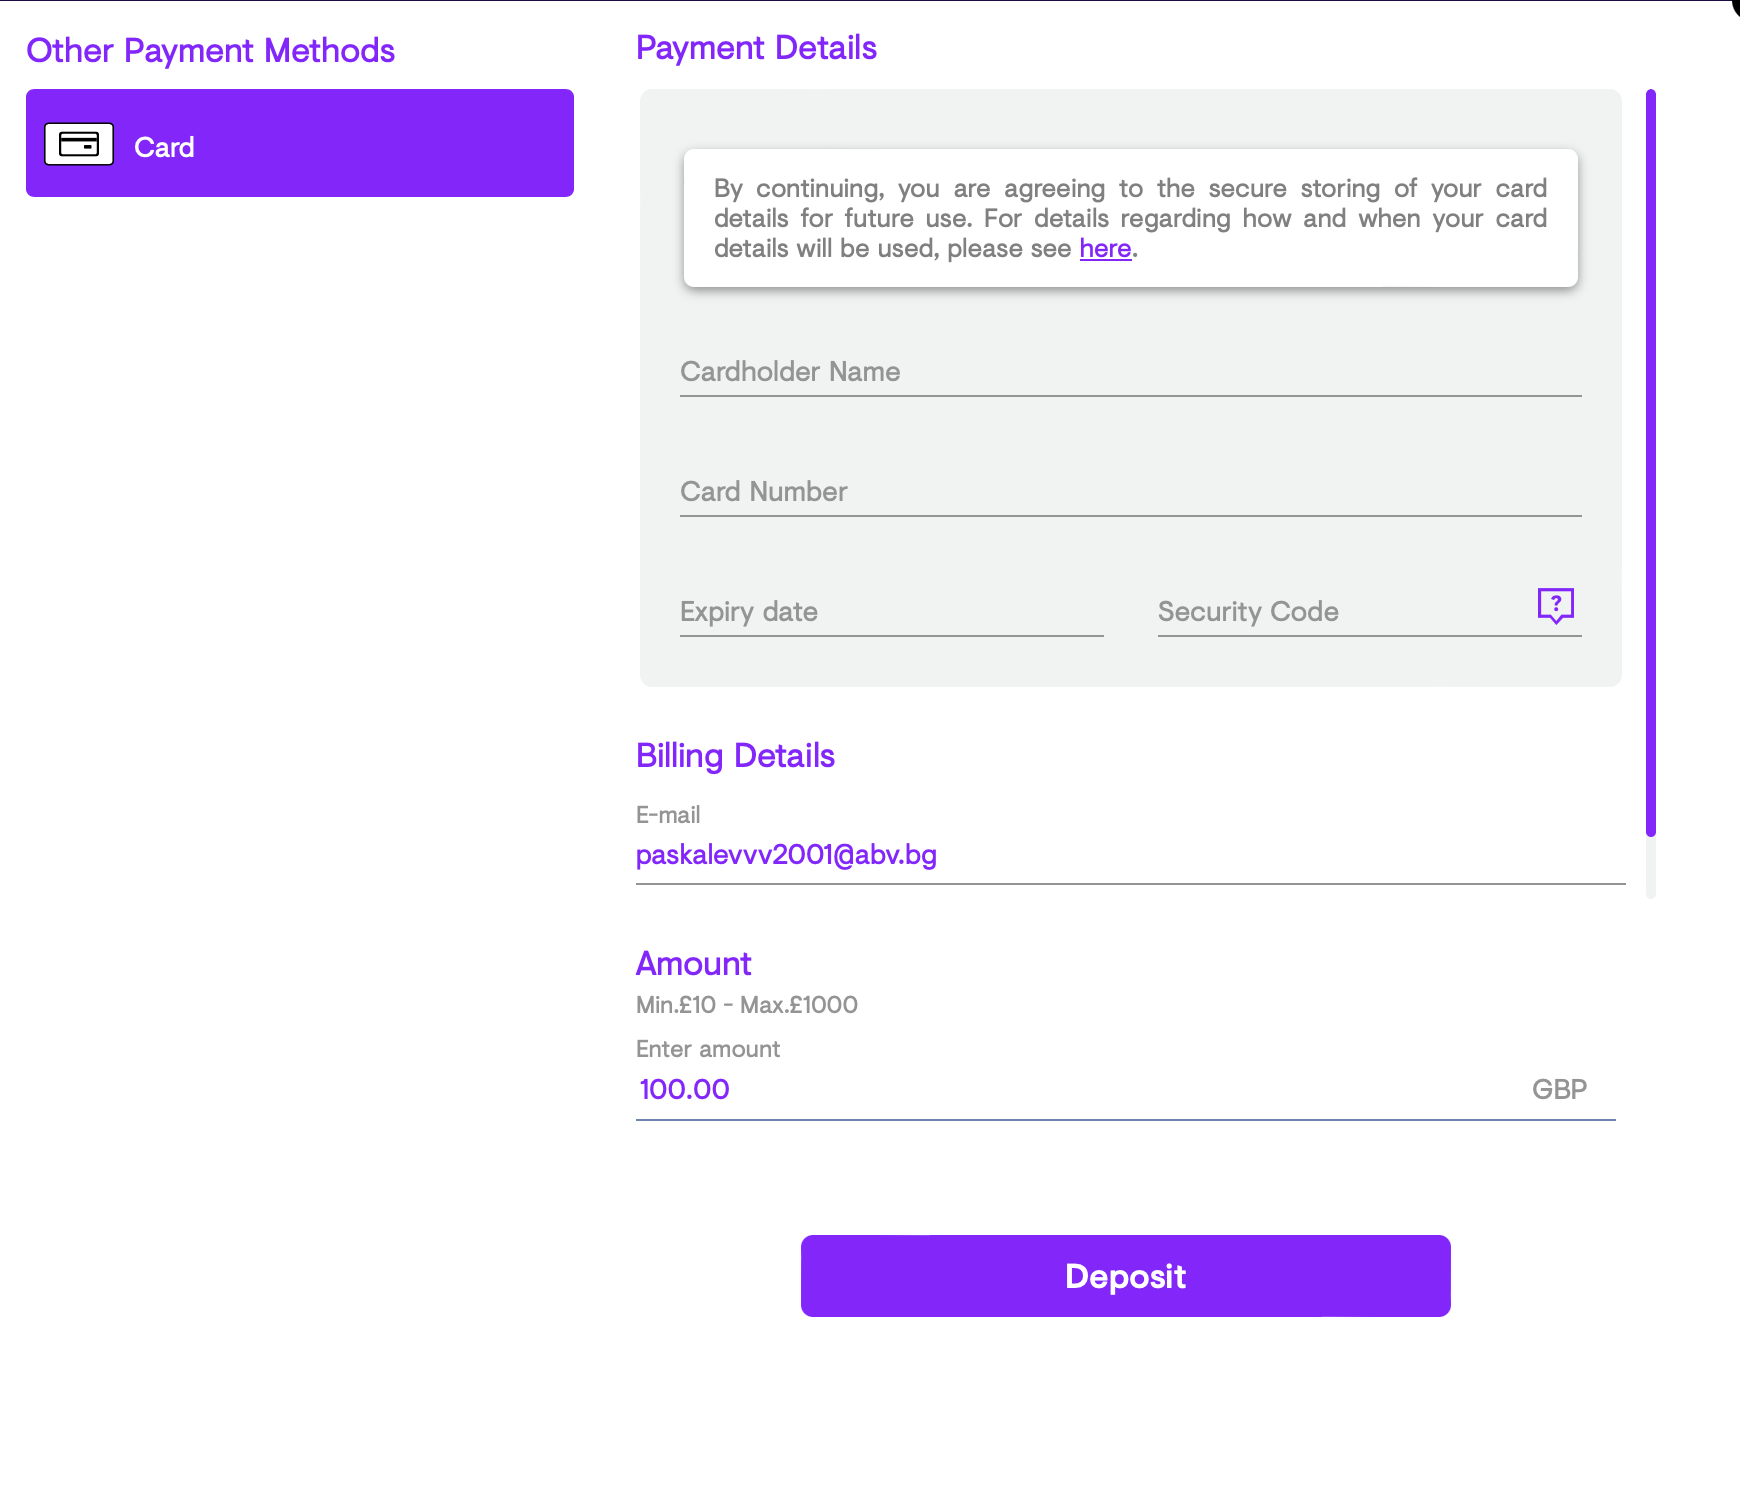Click the 'Billing Details' heading
The height and width of the screenshot is (1506, 1740).
[735, 756]
